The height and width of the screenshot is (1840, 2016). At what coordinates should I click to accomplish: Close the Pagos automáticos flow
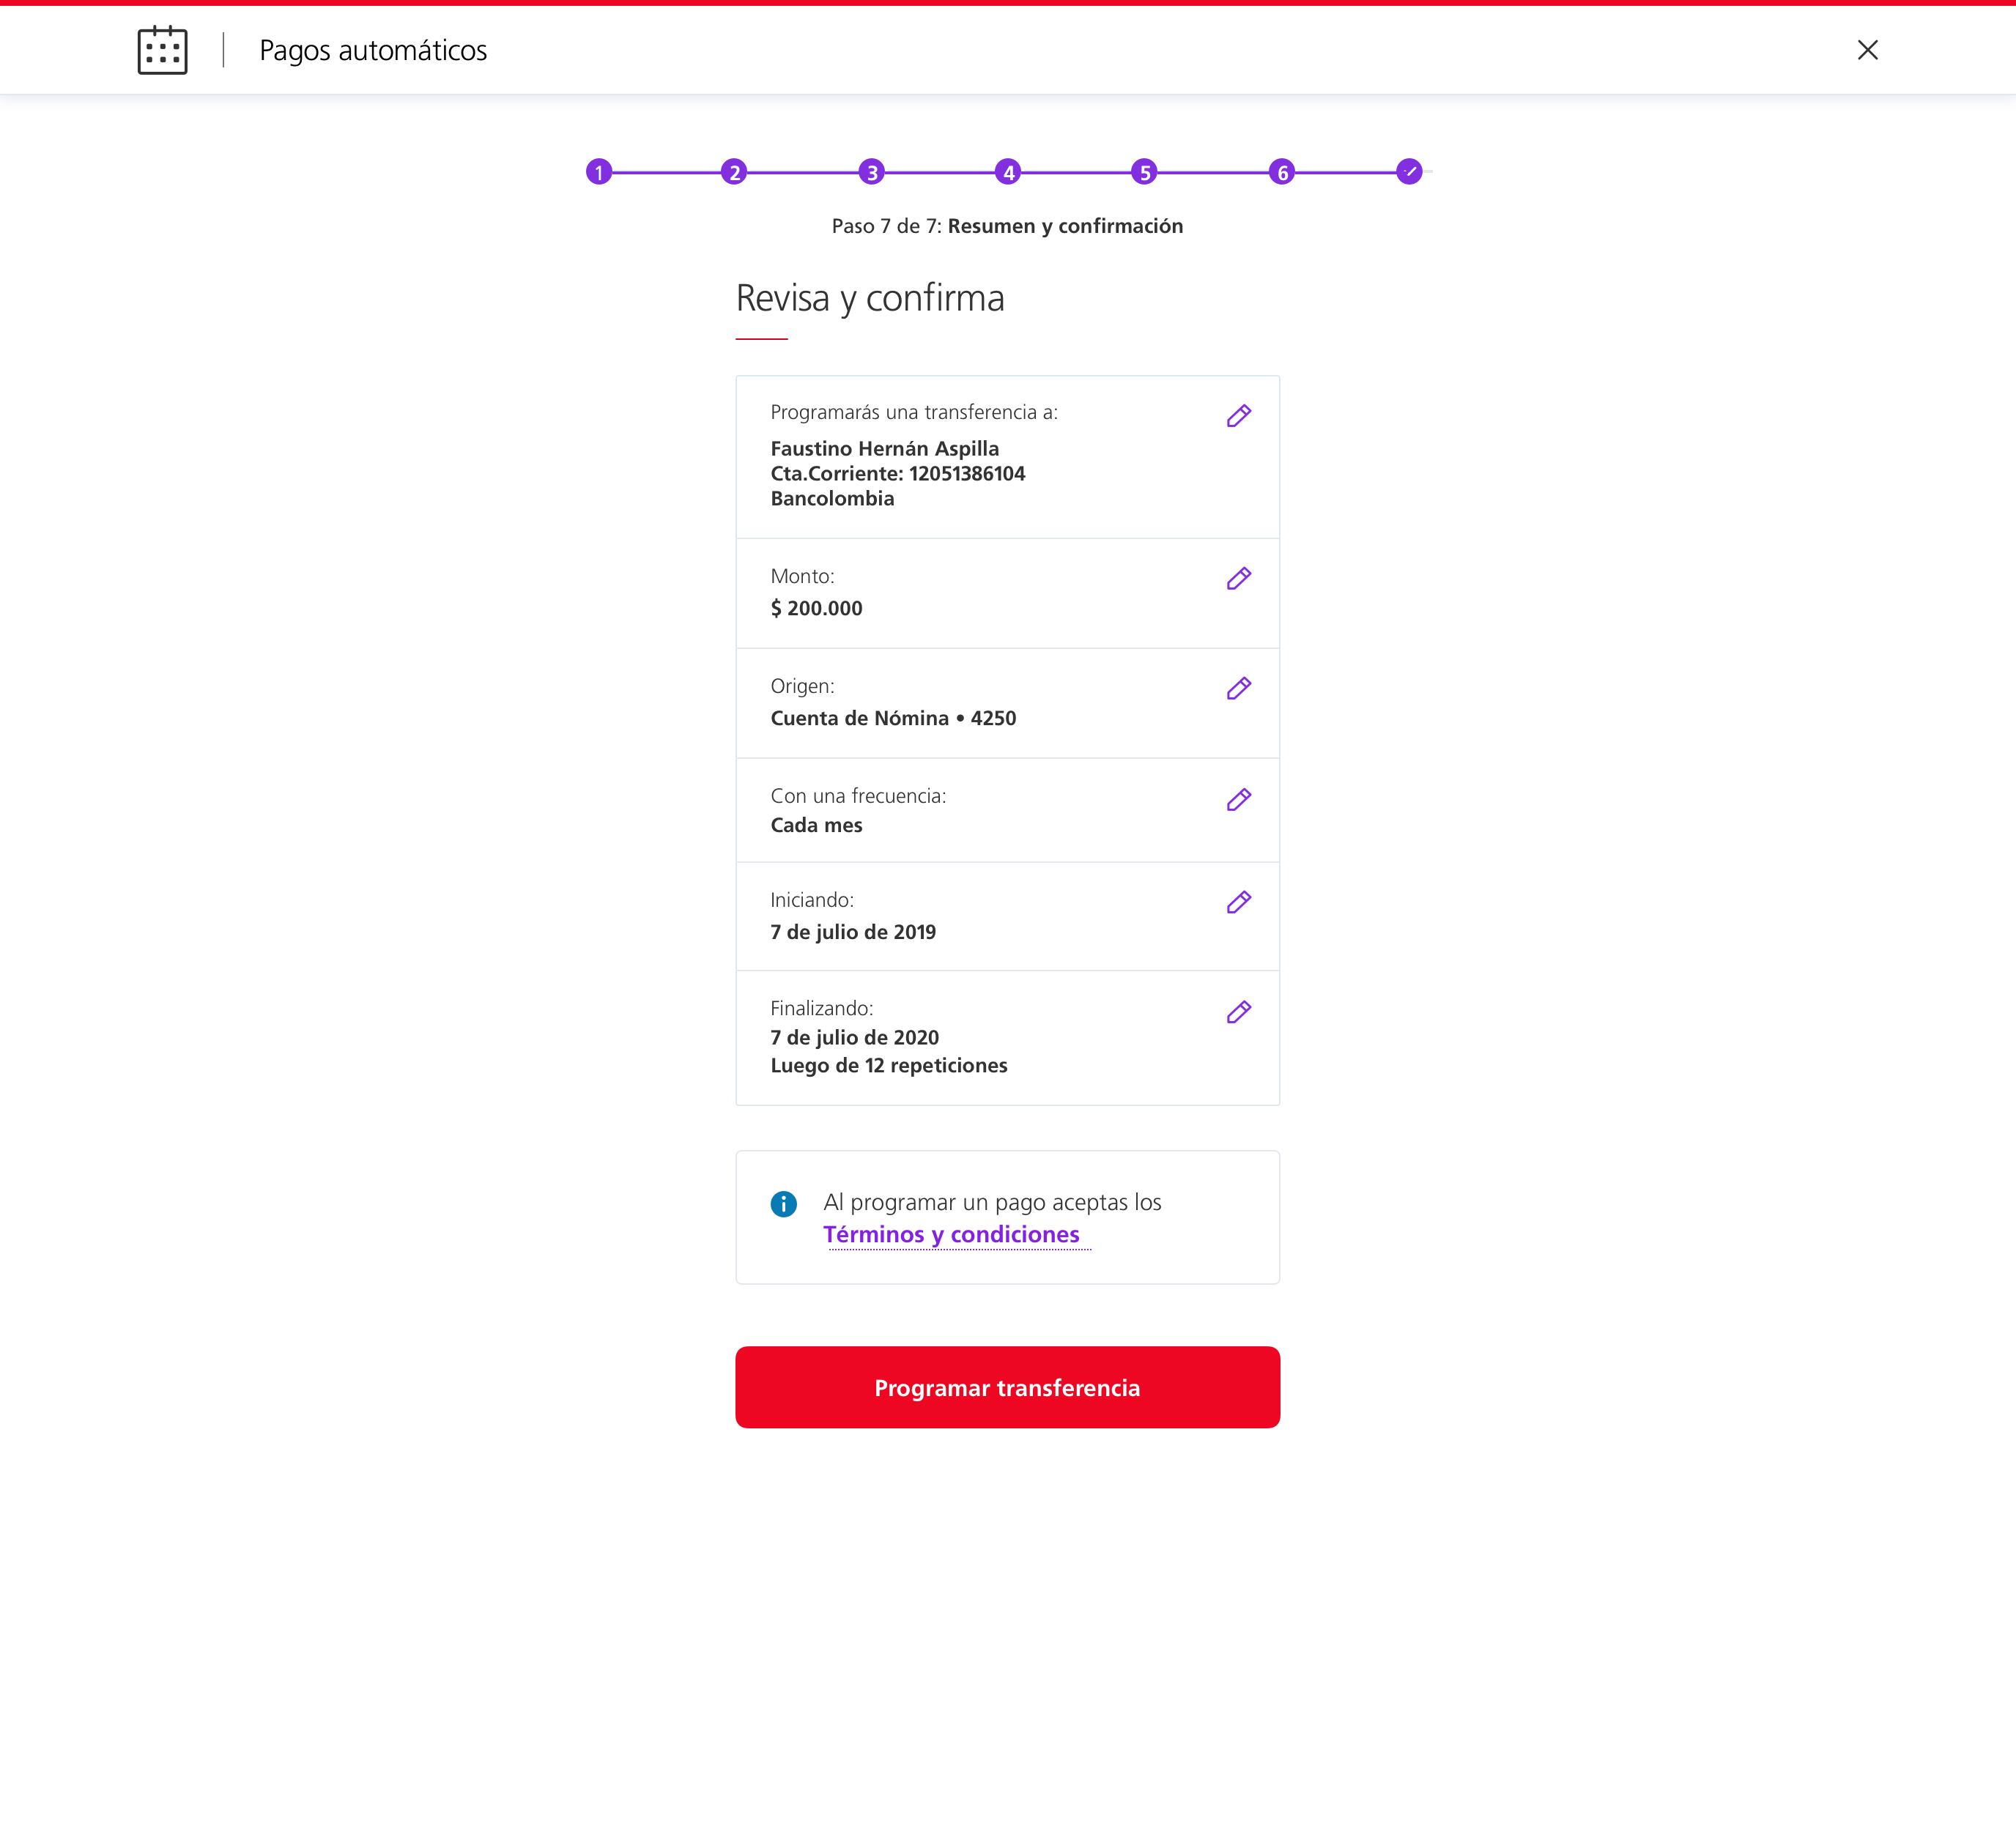tap(1867, 50)
